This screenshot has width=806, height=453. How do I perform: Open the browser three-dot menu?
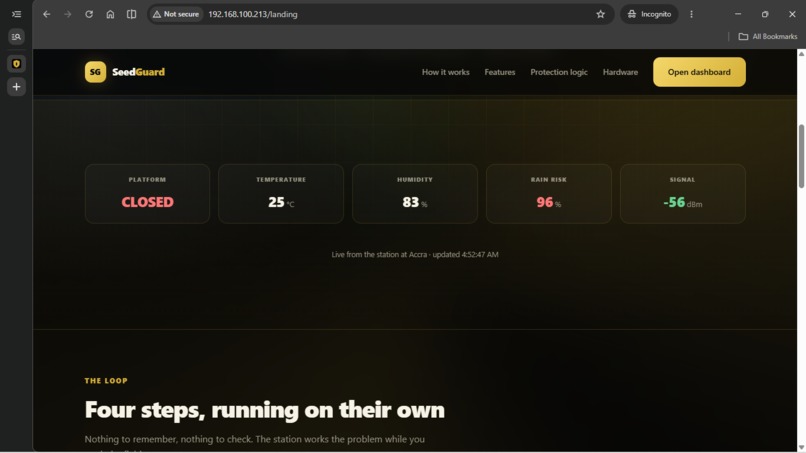pos(691,14)
